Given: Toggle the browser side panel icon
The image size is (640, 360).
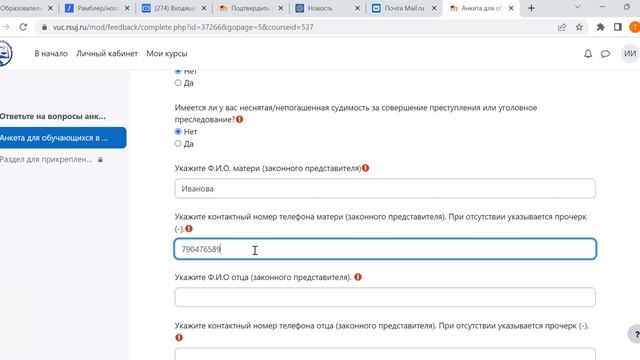Looking at the screenshot, I should pos(618,27).
